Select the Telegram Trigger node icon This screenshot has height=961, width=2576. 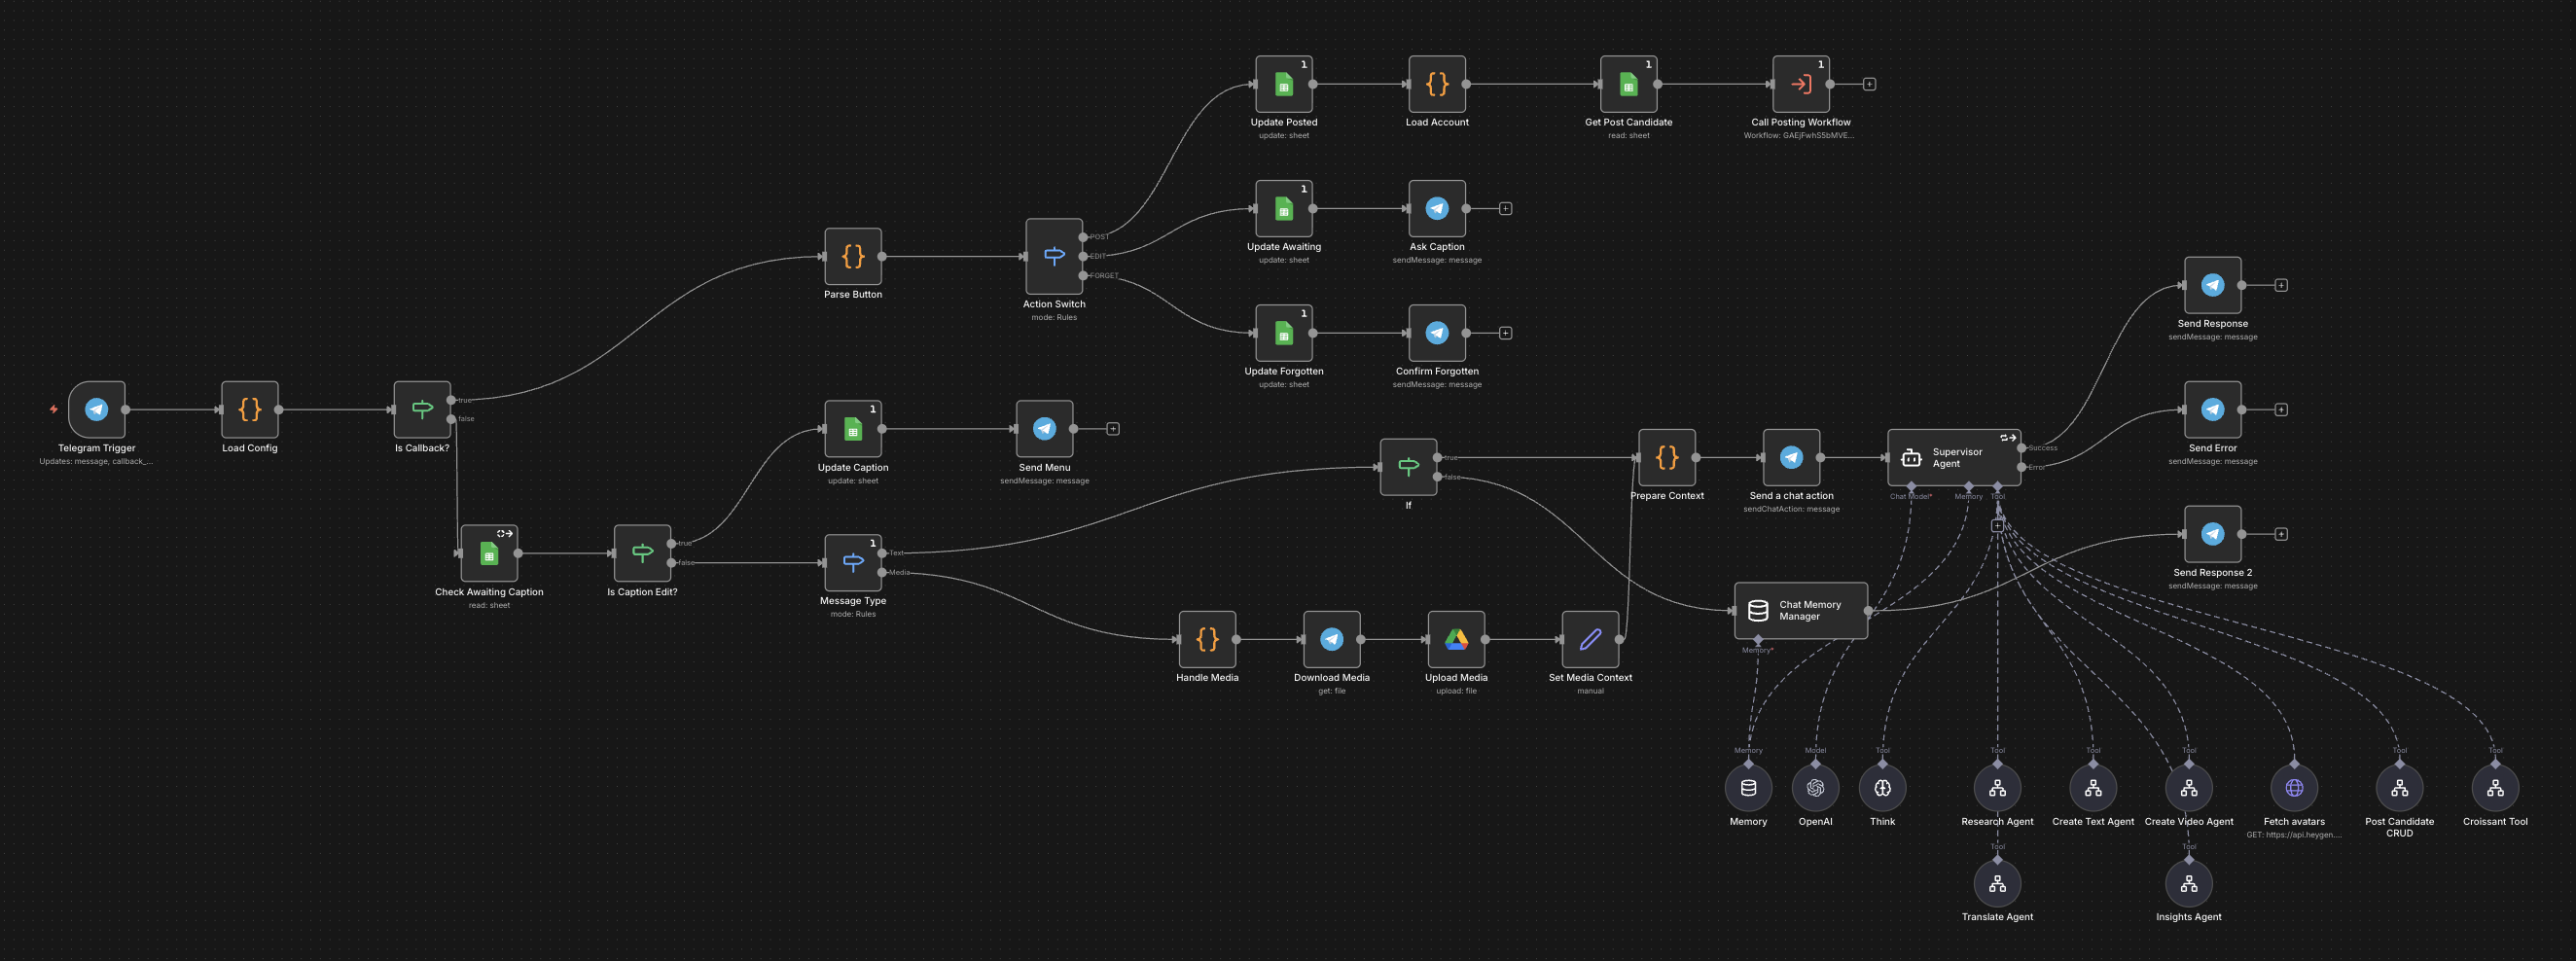pyautogui.click(x=95, y=409)
